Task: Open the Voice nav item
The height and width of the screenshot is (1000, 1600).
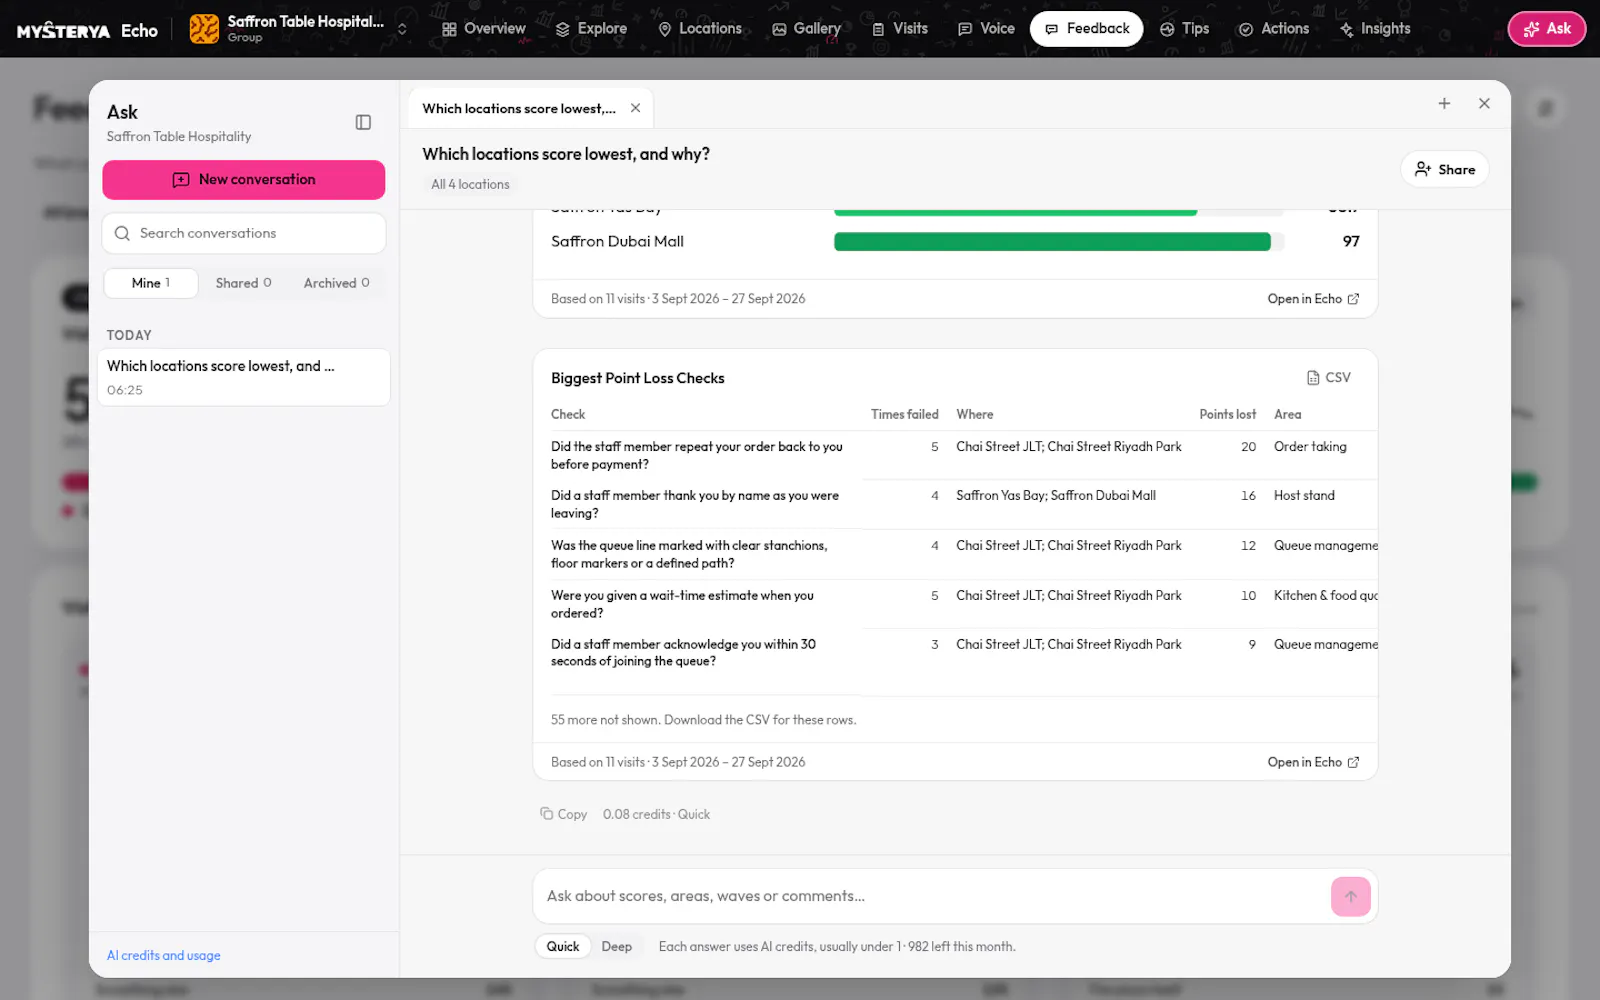Action: point(986,29)
